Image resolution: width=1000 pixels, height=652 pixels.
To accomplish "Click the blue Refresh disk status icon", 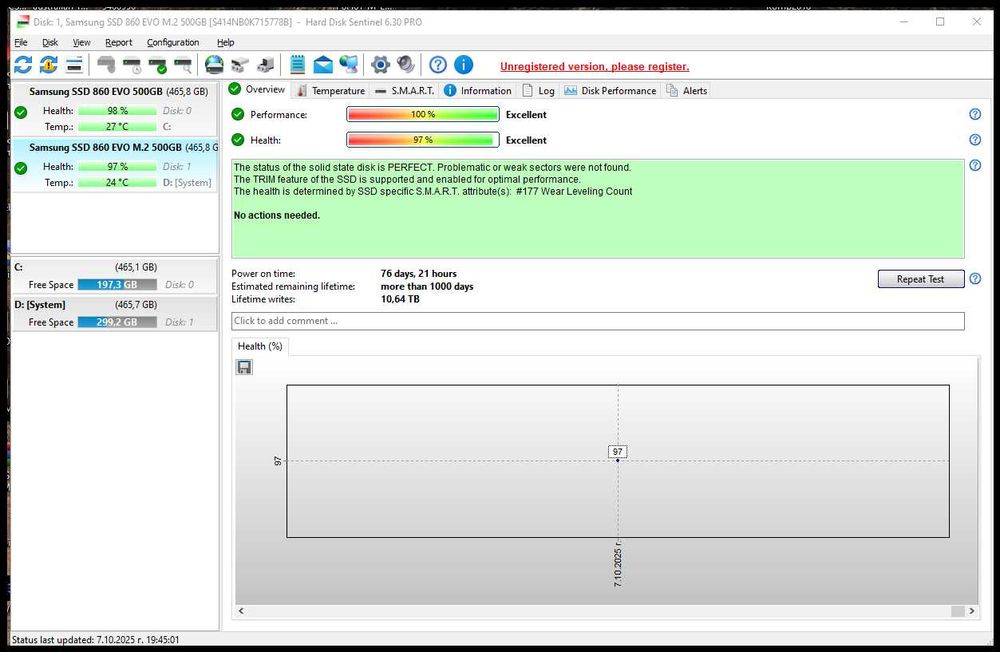I will 23,64.
